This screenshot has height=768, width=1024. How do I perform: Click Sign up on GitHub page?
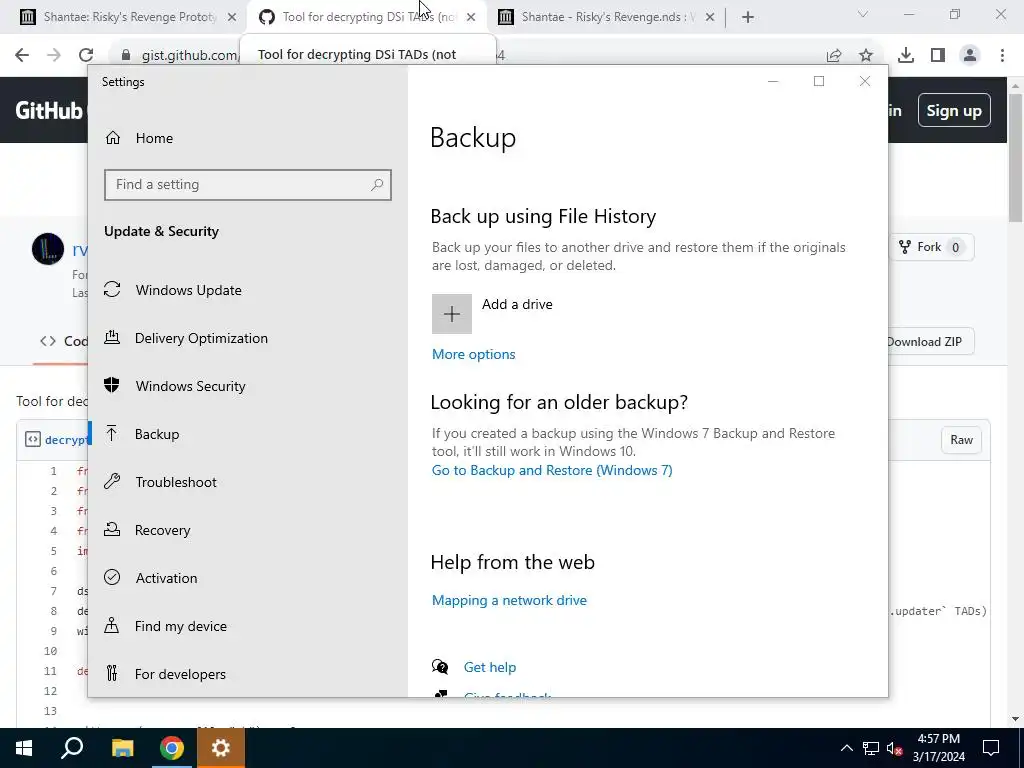click(953, 110)
